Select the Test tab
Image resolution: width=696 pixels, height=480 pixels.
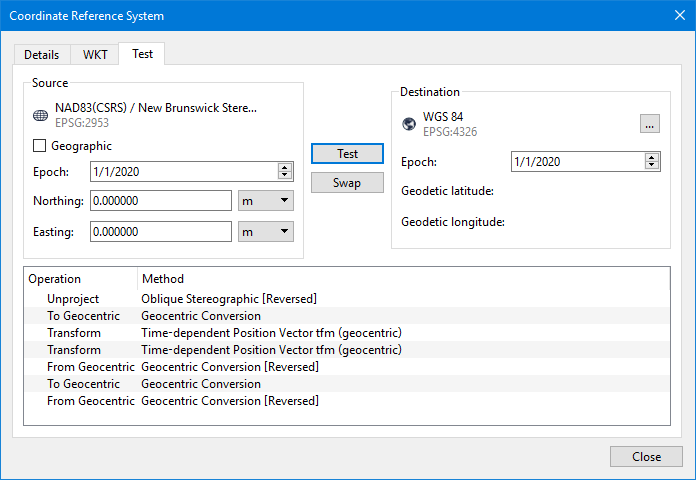(x=142, y=54)
